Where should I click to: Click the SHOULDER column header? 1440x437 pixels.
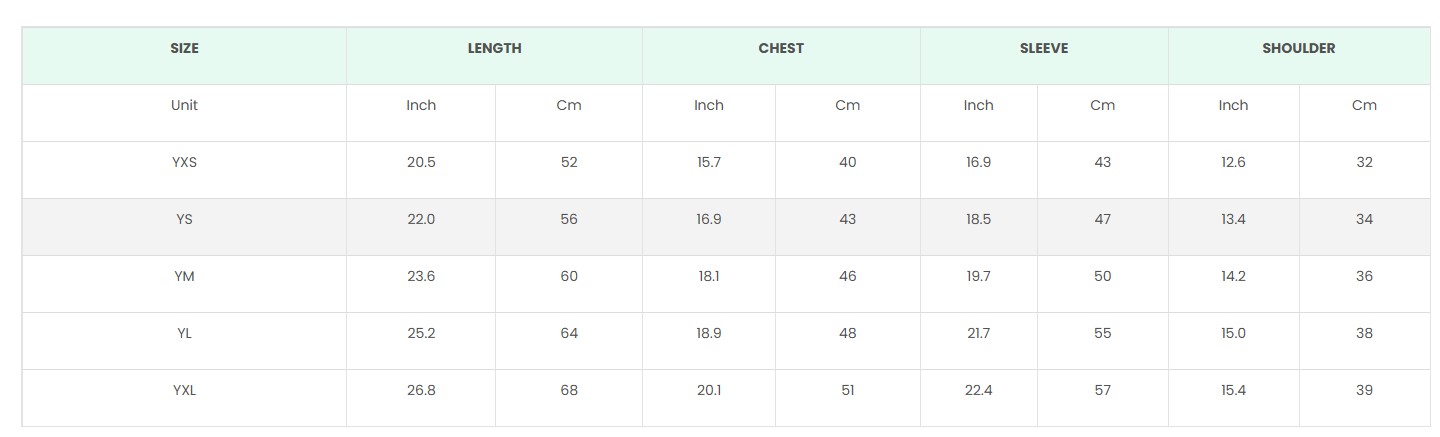(1298, 48)
